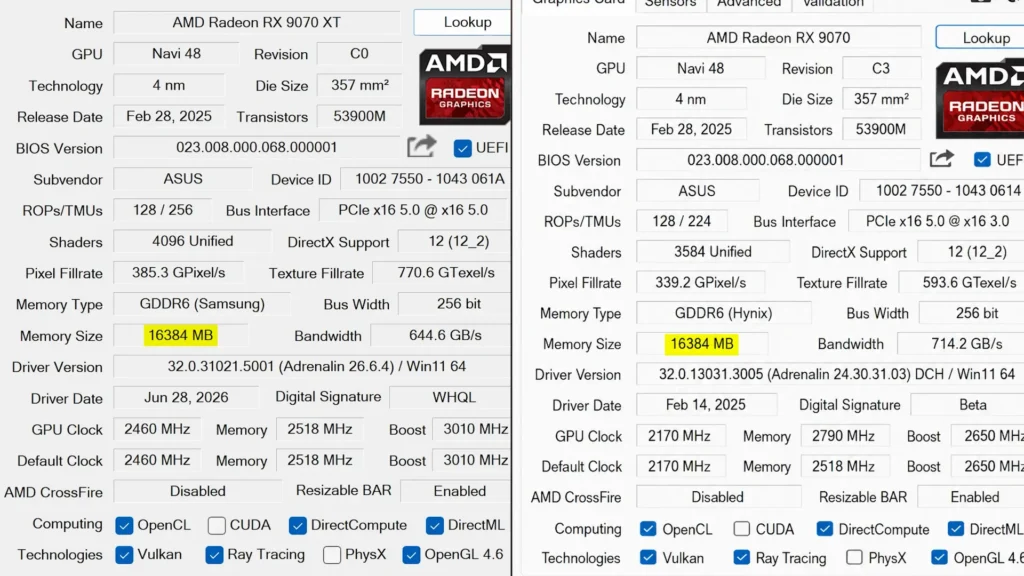Toggle PhysX checkbox in the RX 9070 window

[854, 558]
